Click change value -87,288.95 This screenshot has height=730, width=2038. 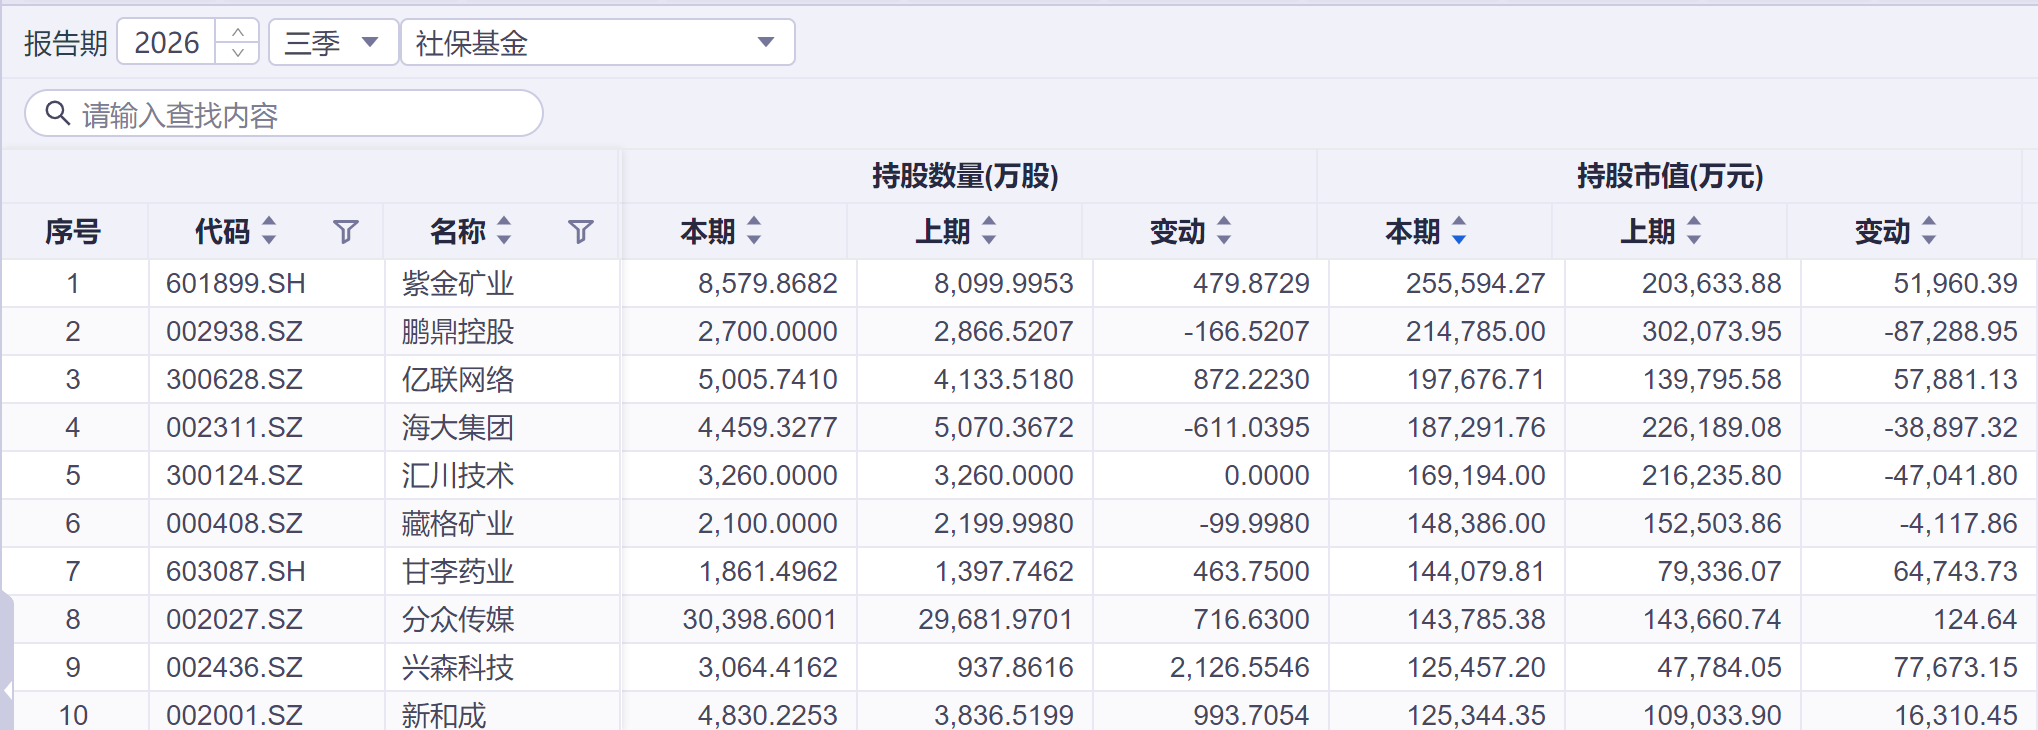coord(1951,332)
